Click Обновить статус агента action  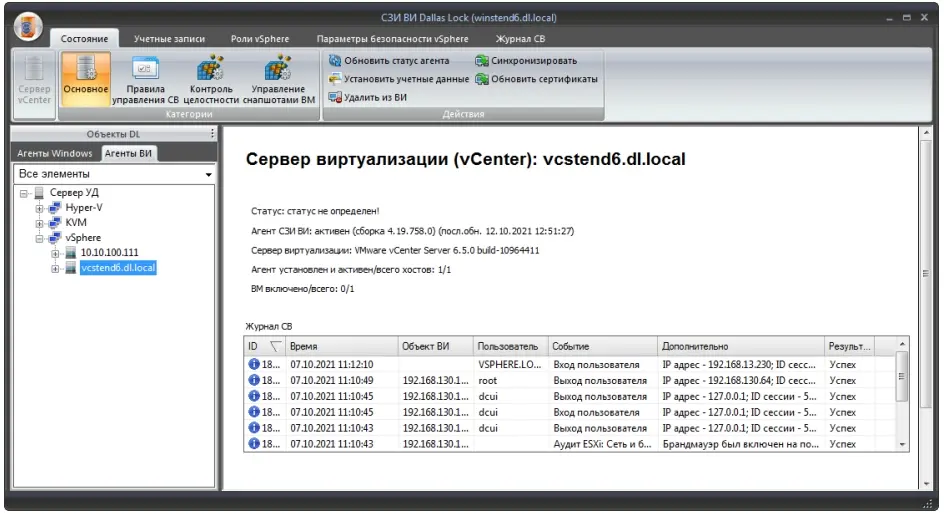click(389, 61)
